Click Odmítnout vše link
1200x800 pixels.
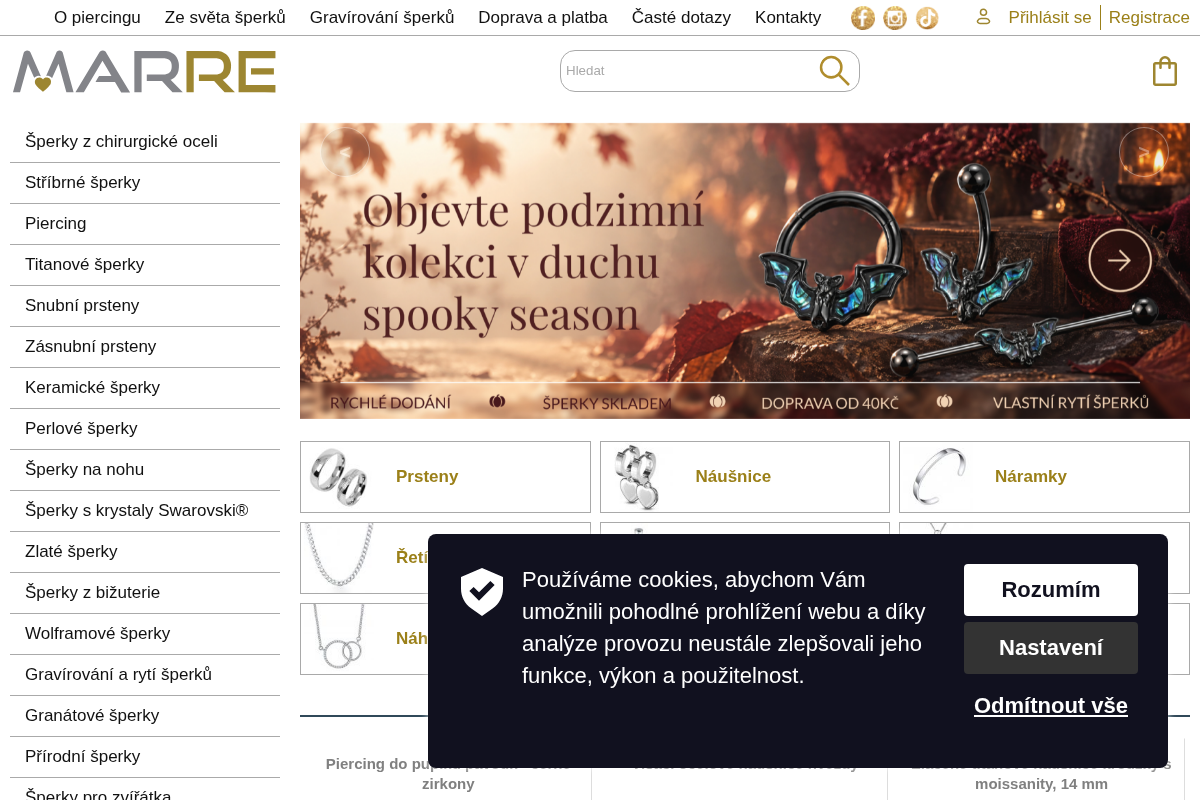1051,706
